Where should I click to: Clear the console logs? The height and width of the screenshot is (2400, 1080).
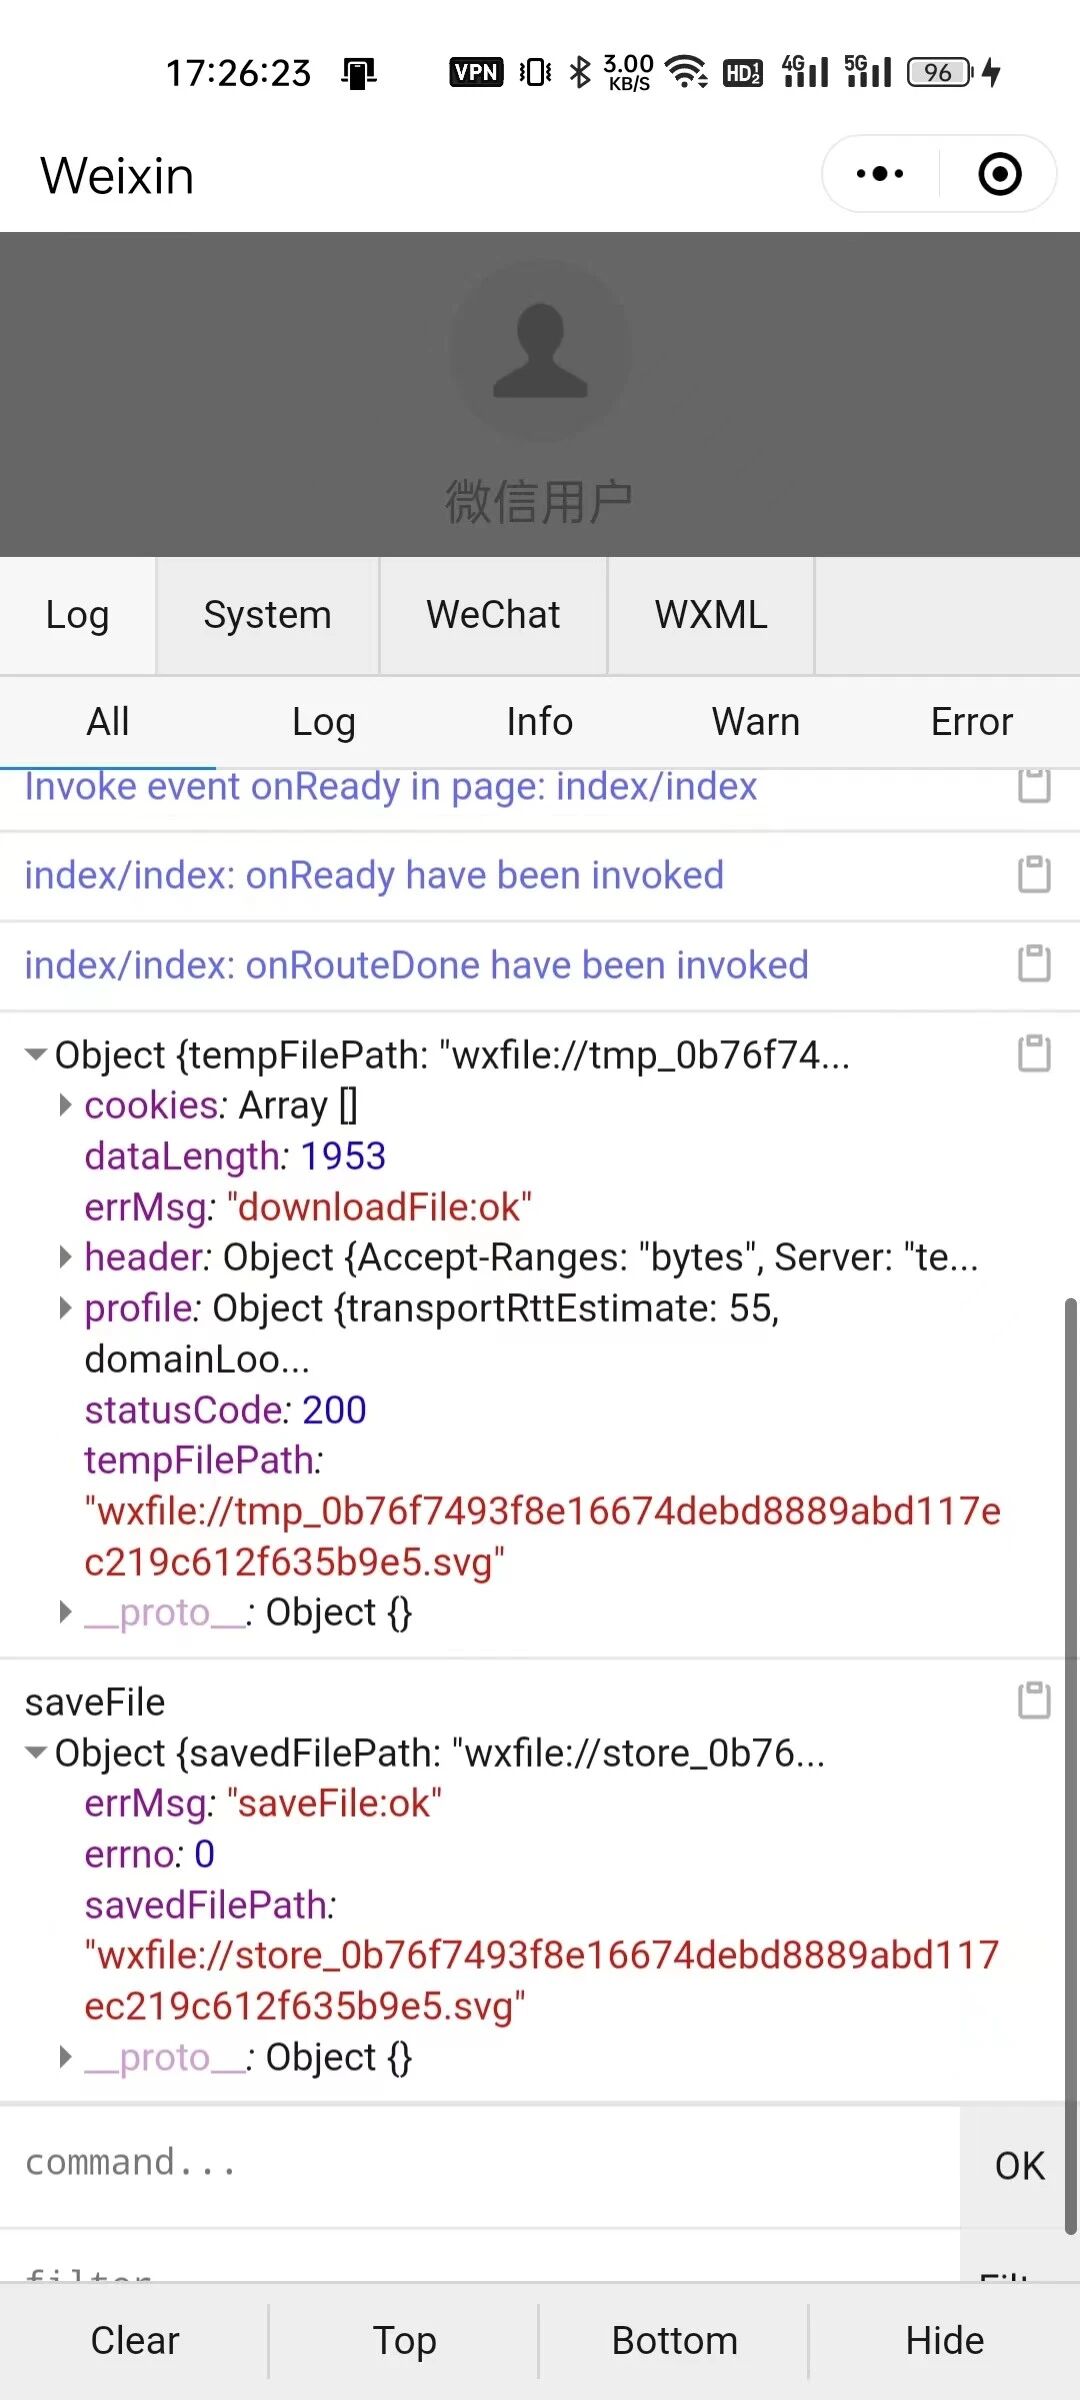(x=134, y=2341)
